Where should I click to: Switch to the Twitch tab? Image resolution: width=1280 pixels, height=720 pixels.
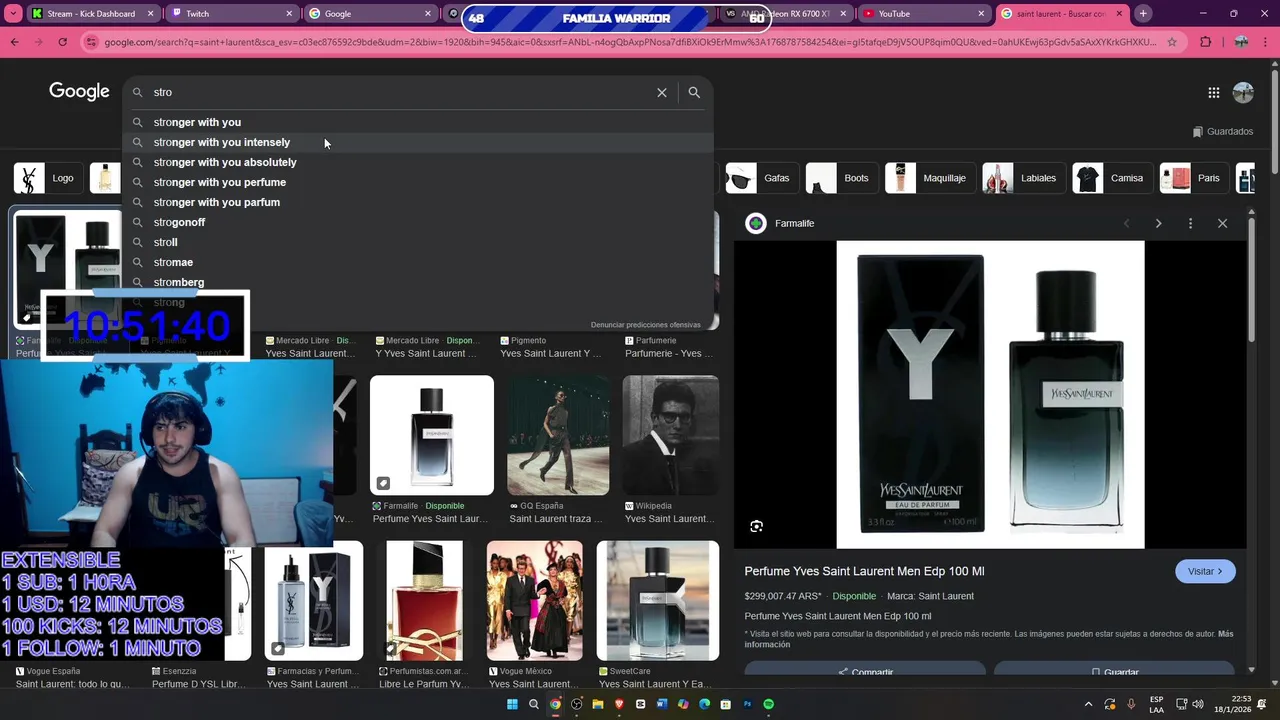coord(231,14)
